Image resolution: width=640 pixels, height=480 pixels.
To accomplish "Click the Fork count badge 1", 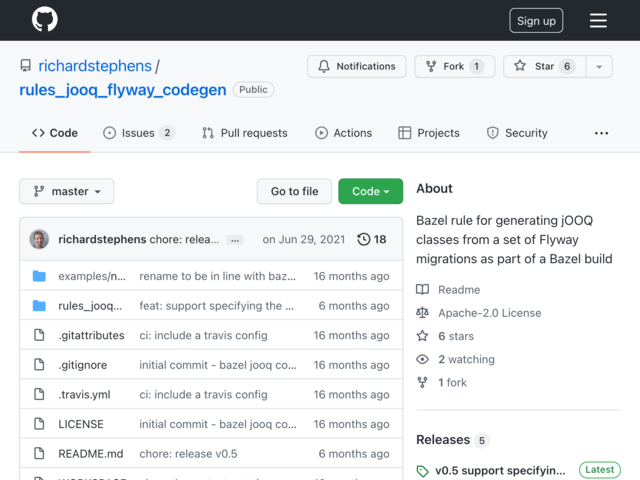I will point(476,66).
